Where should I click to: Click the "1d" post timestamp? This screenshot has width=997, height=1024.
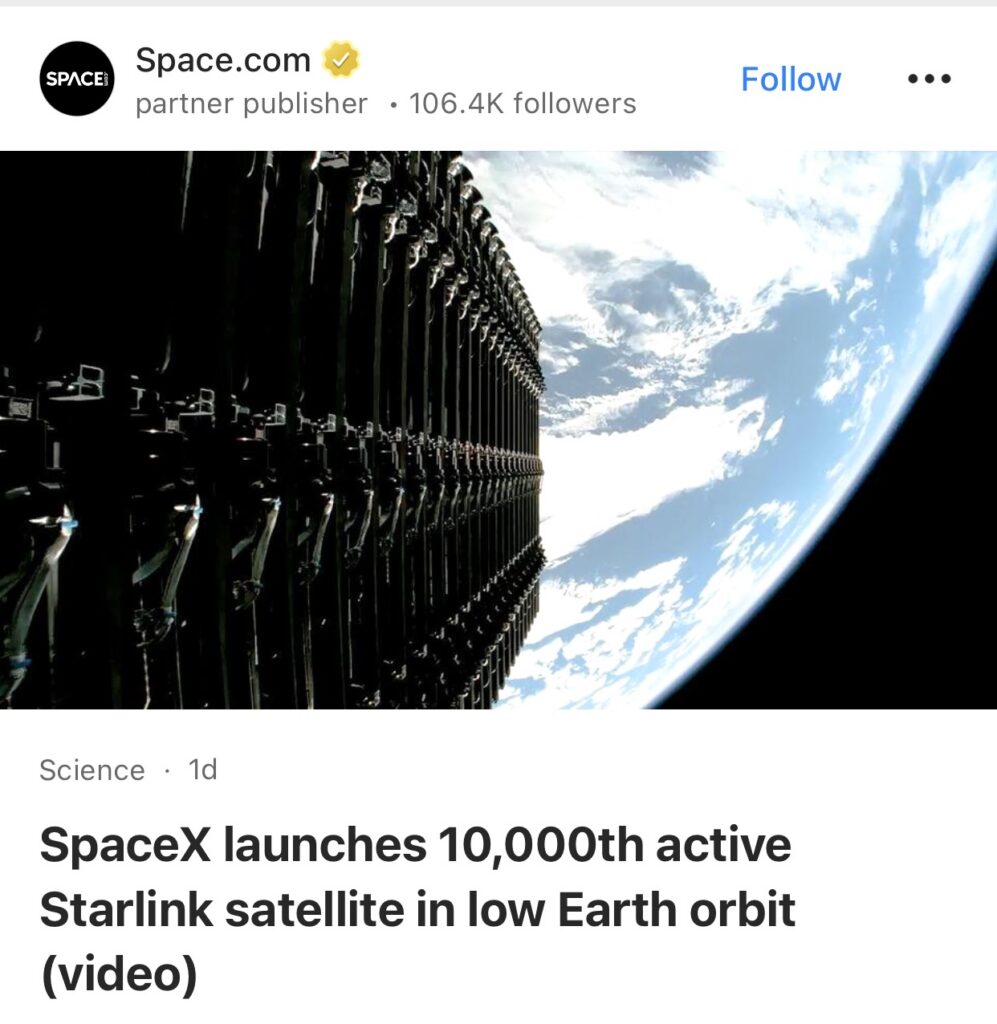coord(202,770)
